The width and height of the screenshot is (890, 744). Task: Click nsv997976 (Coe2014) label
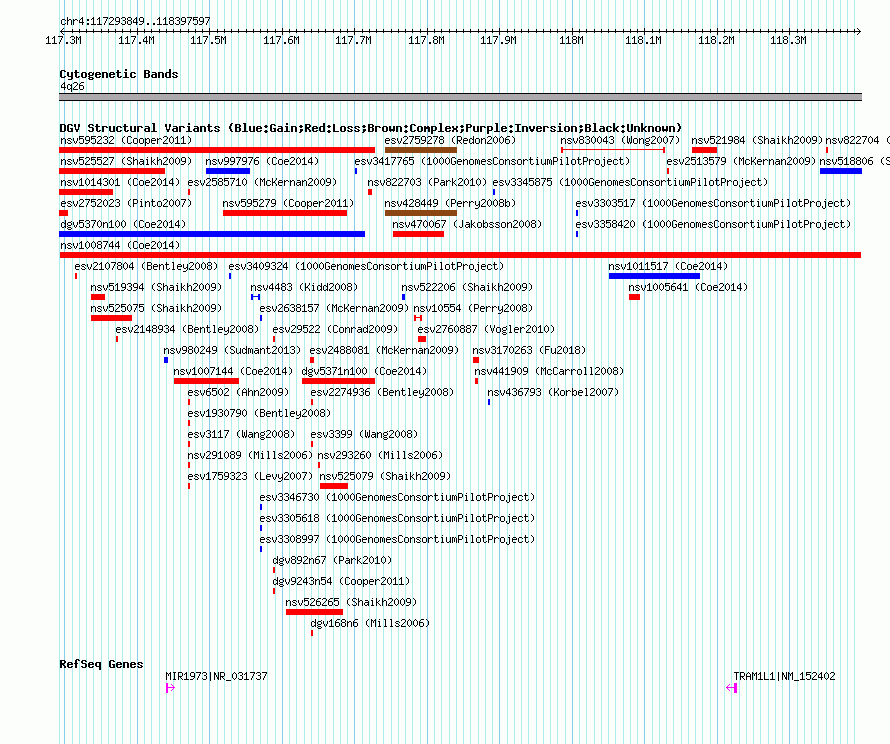pyautogui.click(x=262, y=161)
